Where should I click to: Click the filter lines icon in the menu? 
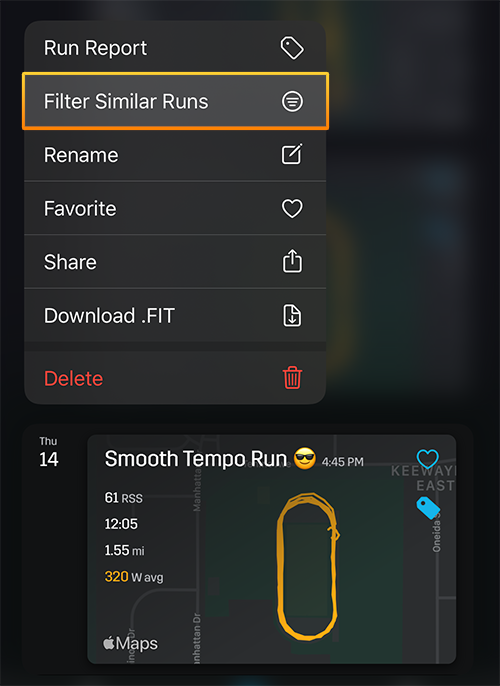point(292,102)
